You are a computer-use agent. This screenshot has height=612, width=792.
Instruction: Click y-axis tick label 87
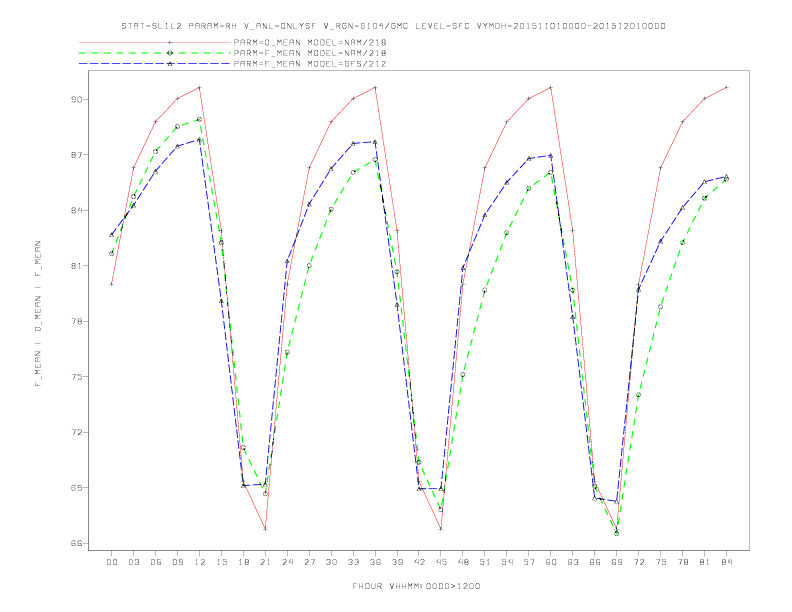pos(76,155)
